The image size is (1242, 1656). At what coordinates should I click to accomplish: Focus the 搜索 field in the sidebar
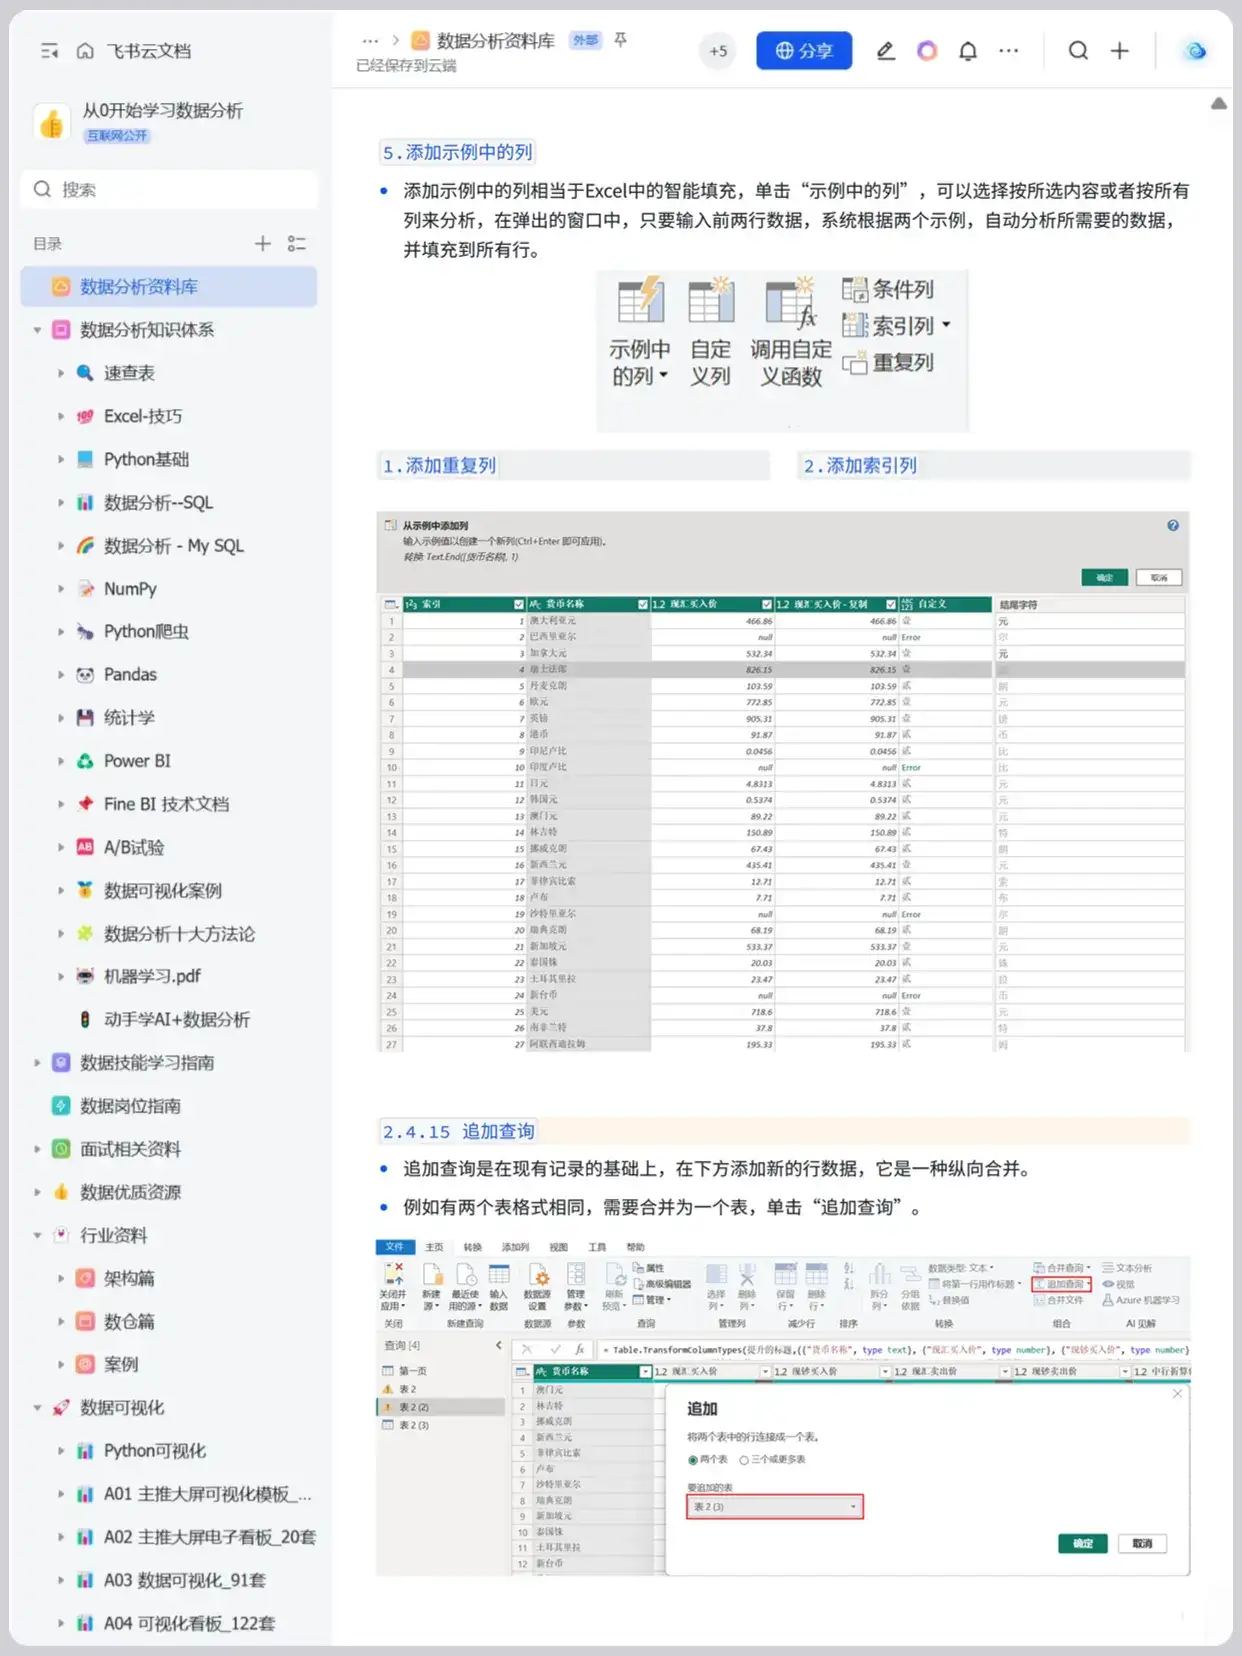[x=169, y=190]
